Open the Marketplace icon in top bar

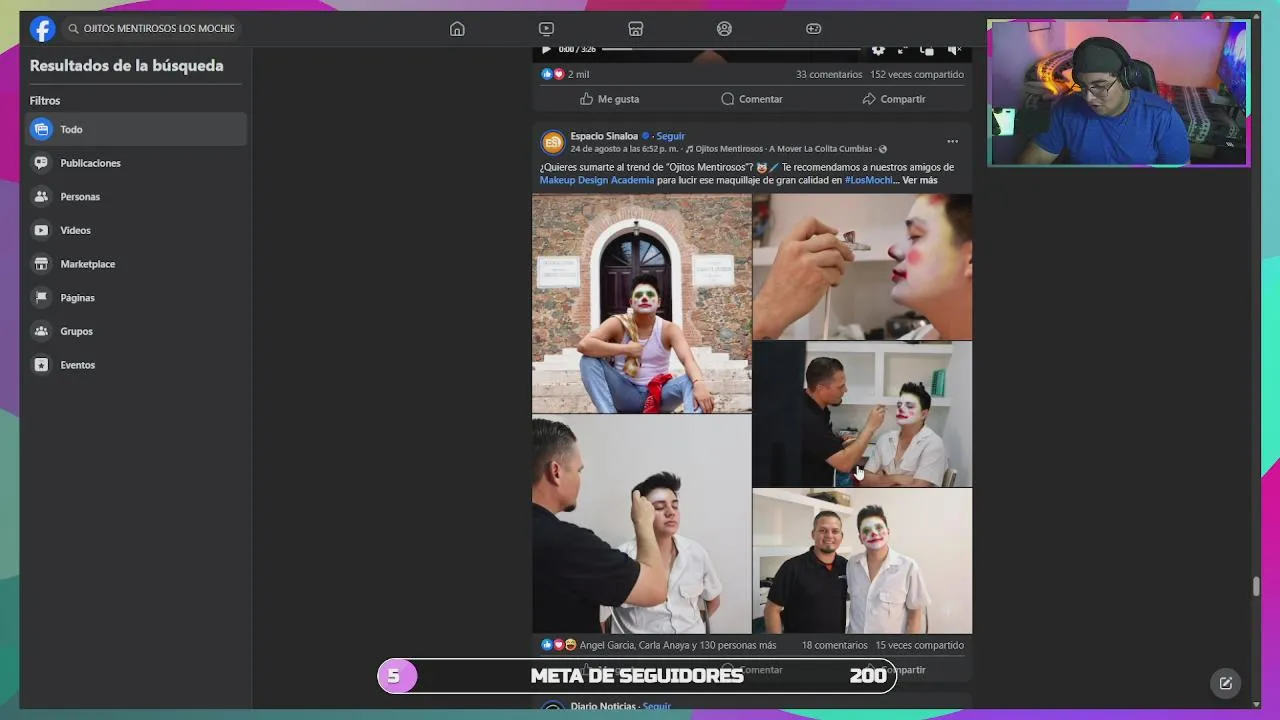pyautogui.click(x=635, y=29)
